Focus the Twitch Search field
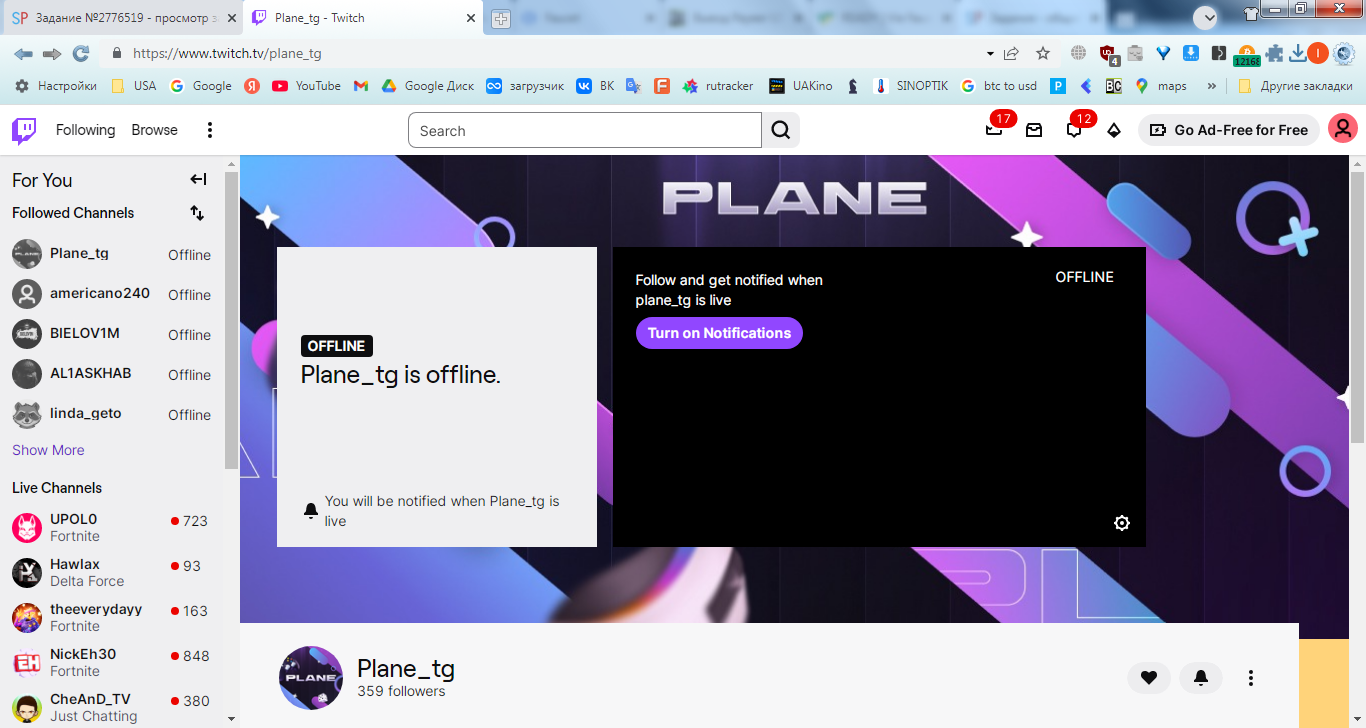The image size is (1366, 728). [585, 130]
